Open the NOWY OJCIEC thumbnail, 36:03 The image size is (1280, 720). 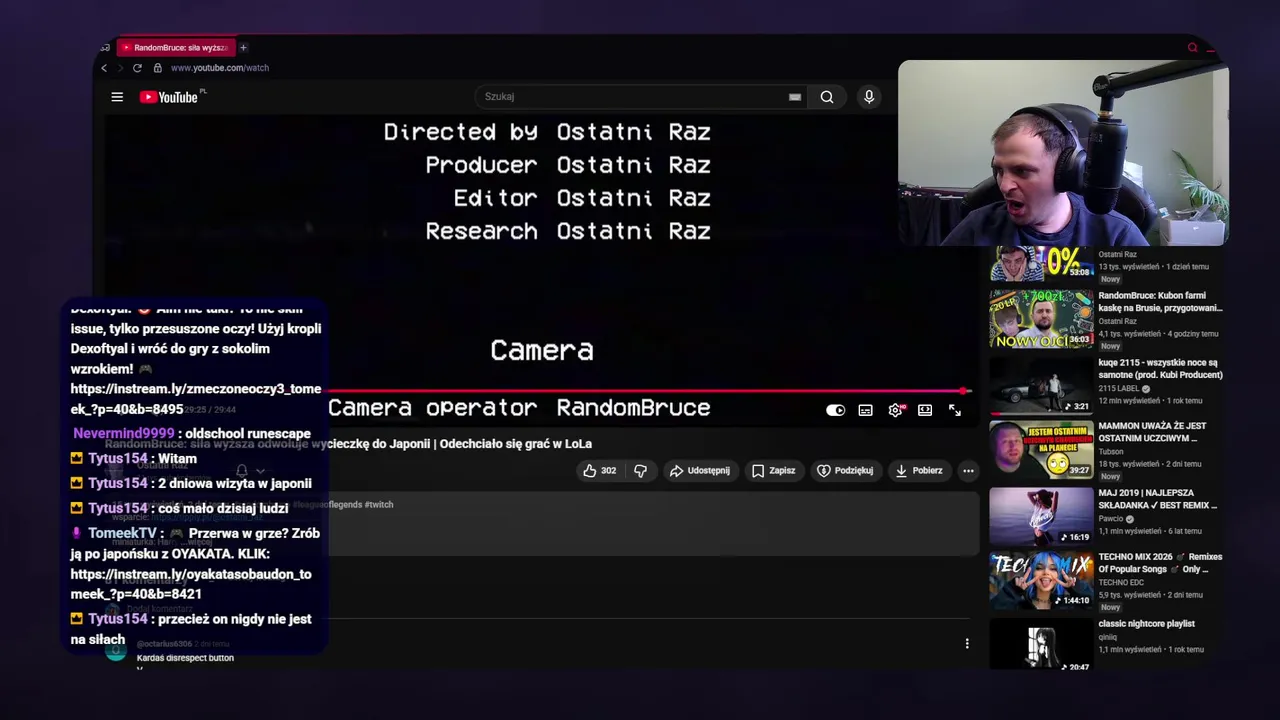tap(1041, 319)
